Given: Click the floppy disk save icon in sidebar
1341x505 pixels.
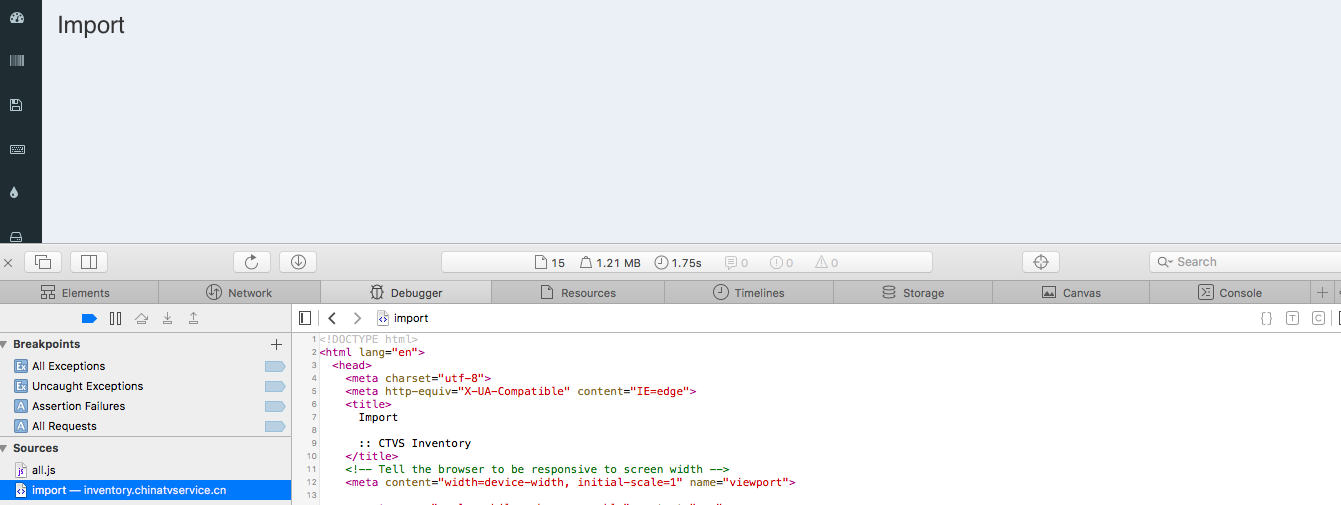Looking at the screenshot, I should click(16, 105).
